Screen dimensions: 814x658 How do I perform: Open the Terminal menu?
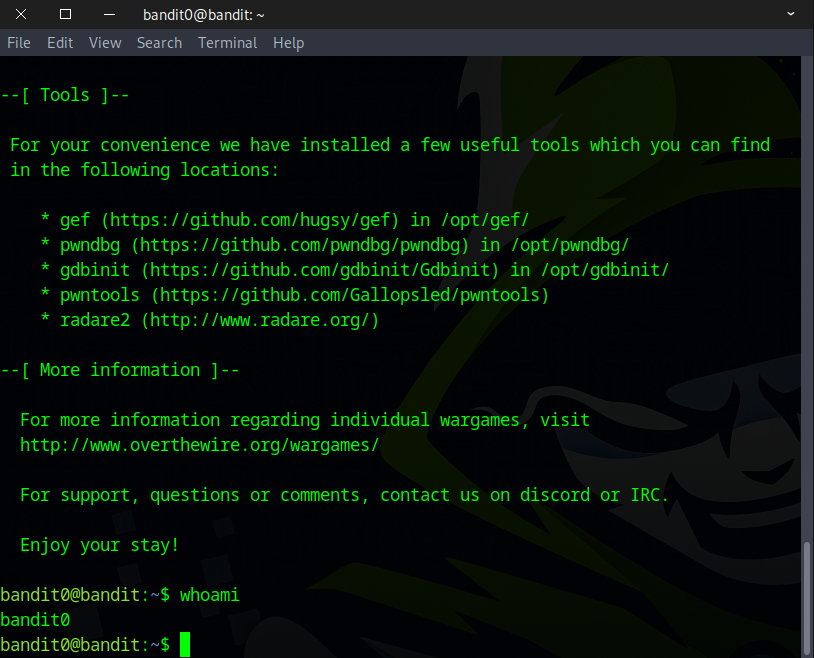pos(227,43)
